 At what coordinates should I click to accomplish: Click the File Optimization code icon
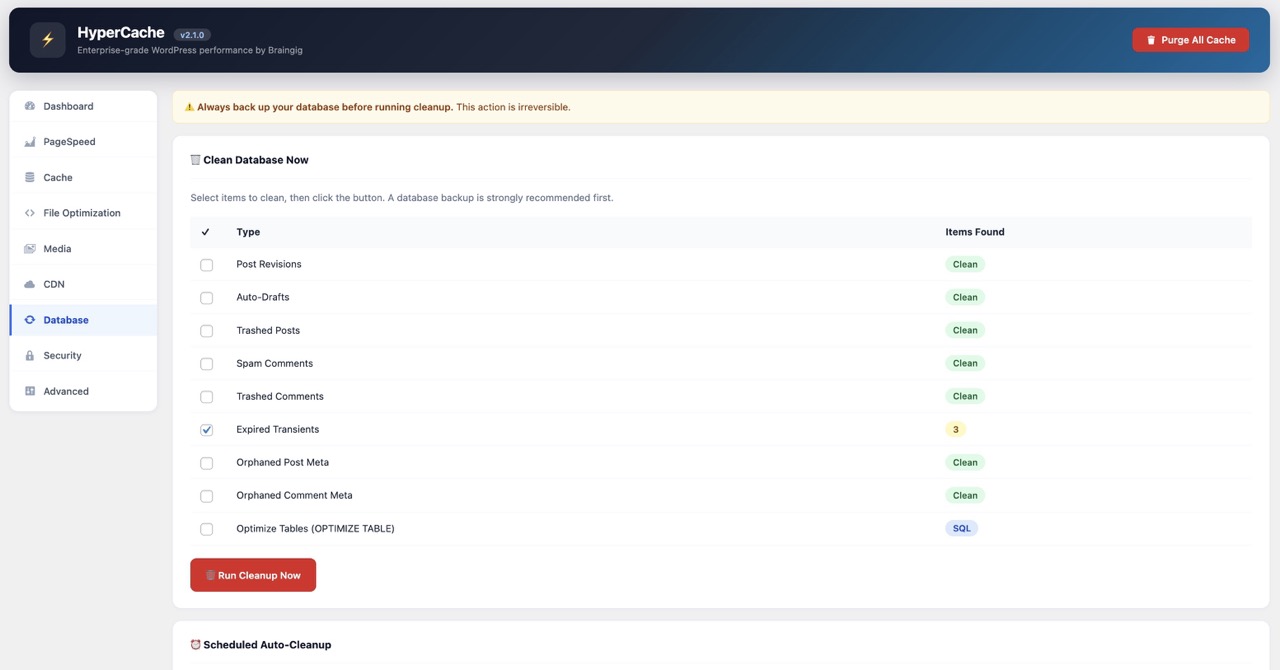(x=30, y=213)
